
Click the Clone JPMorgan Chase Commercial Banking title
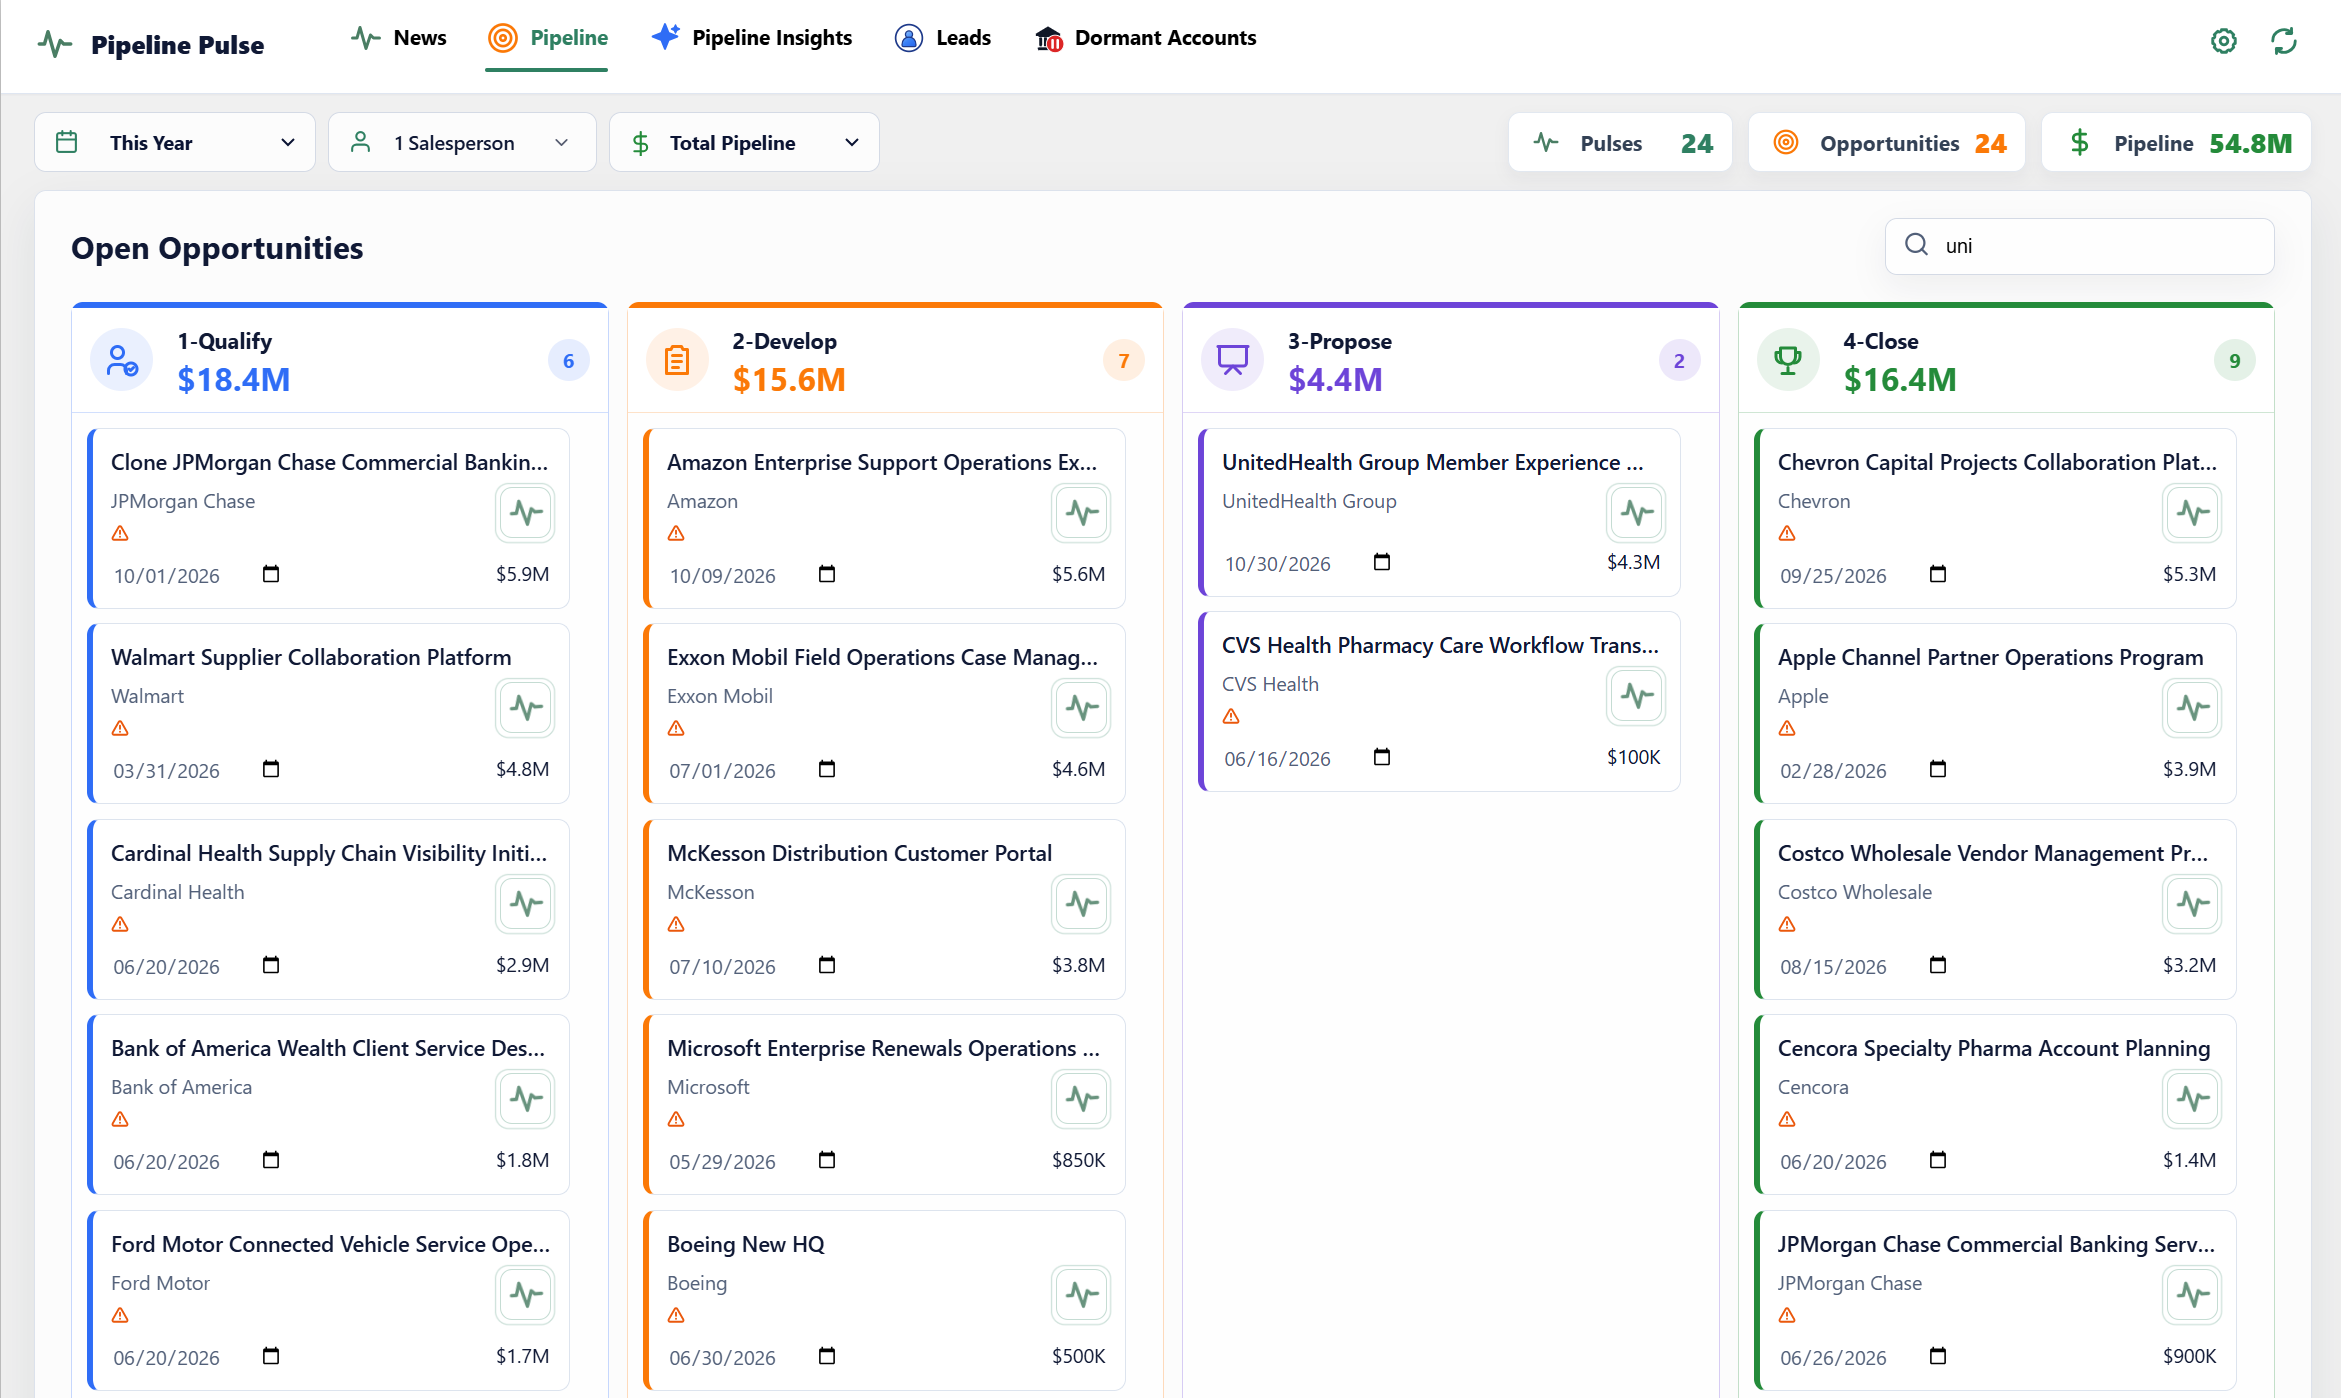pyautogui.click(x=329, y=462)
